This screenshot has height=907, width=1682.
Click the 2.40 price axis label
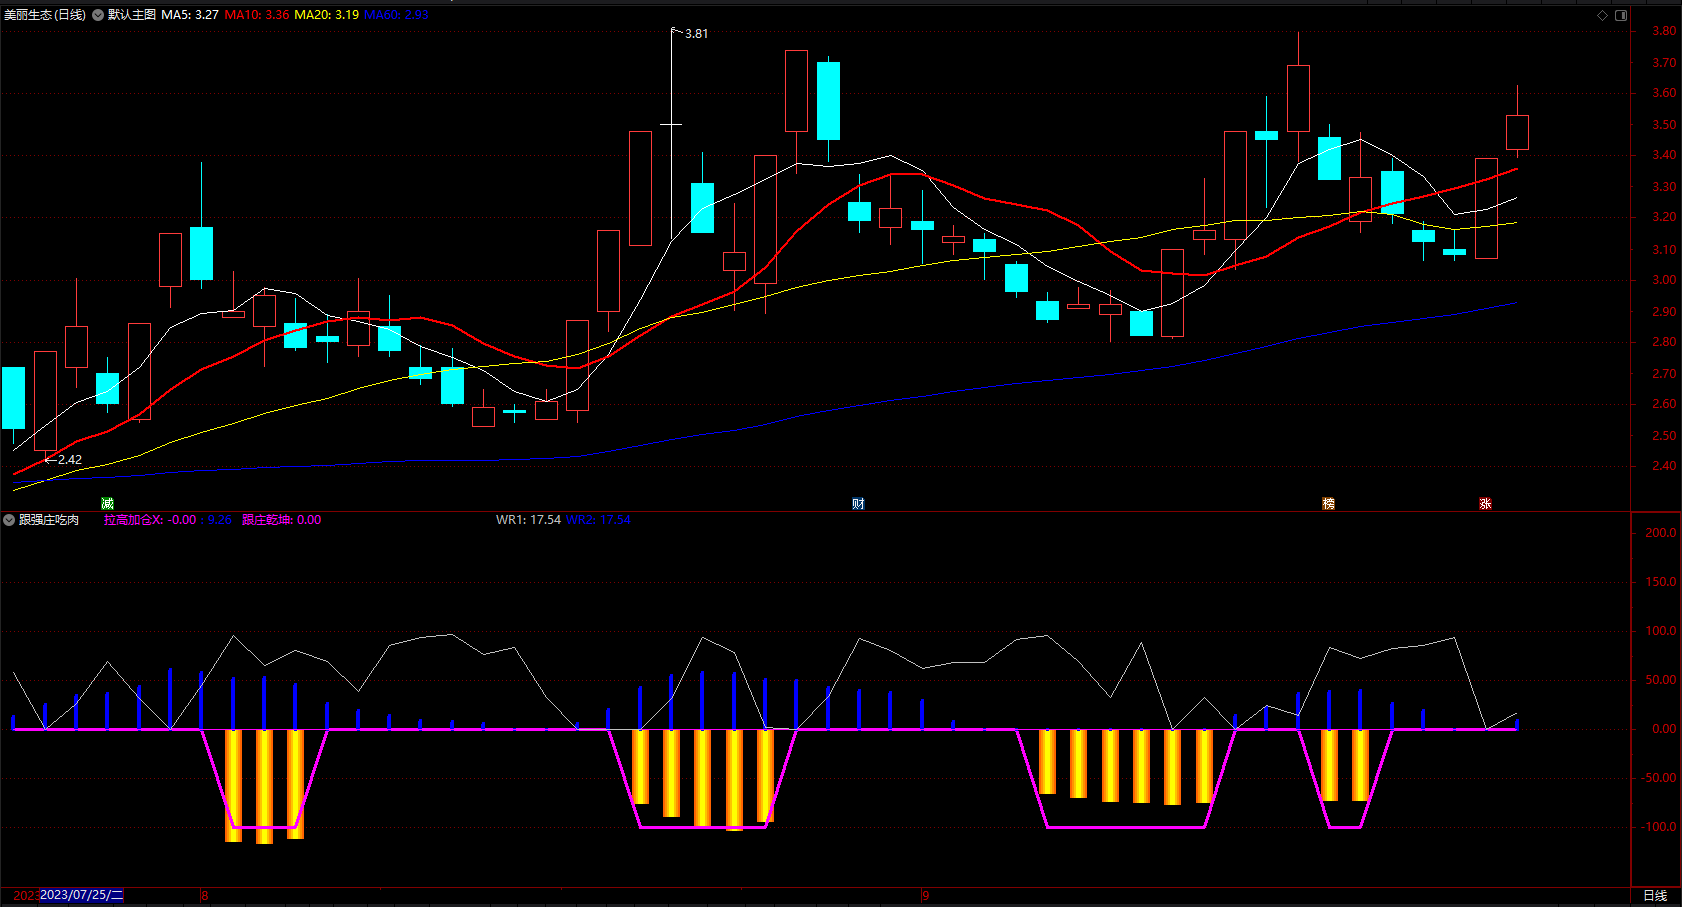(1664, 466)
